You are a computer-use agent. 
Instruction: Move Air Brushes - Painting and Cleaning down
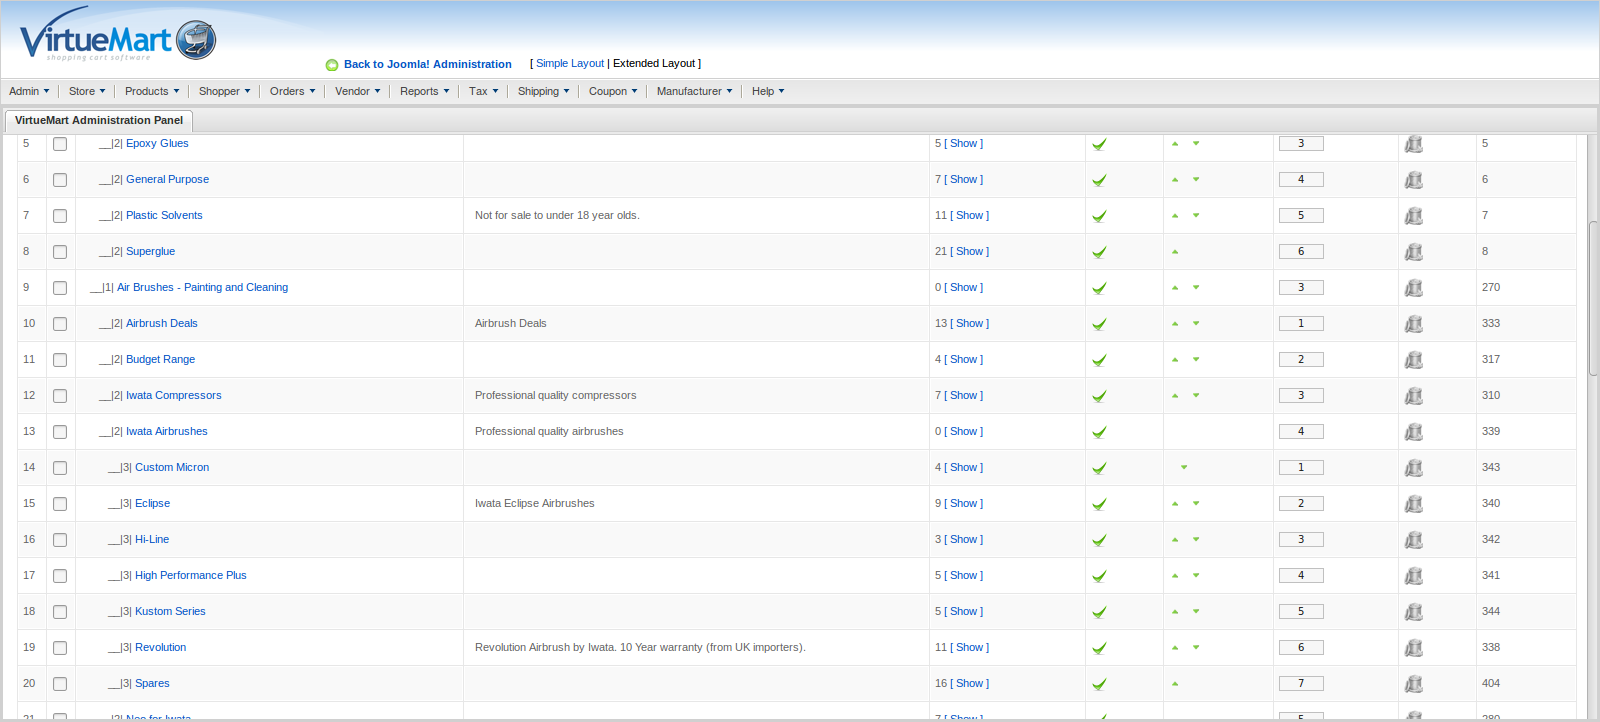[1196, 288]
